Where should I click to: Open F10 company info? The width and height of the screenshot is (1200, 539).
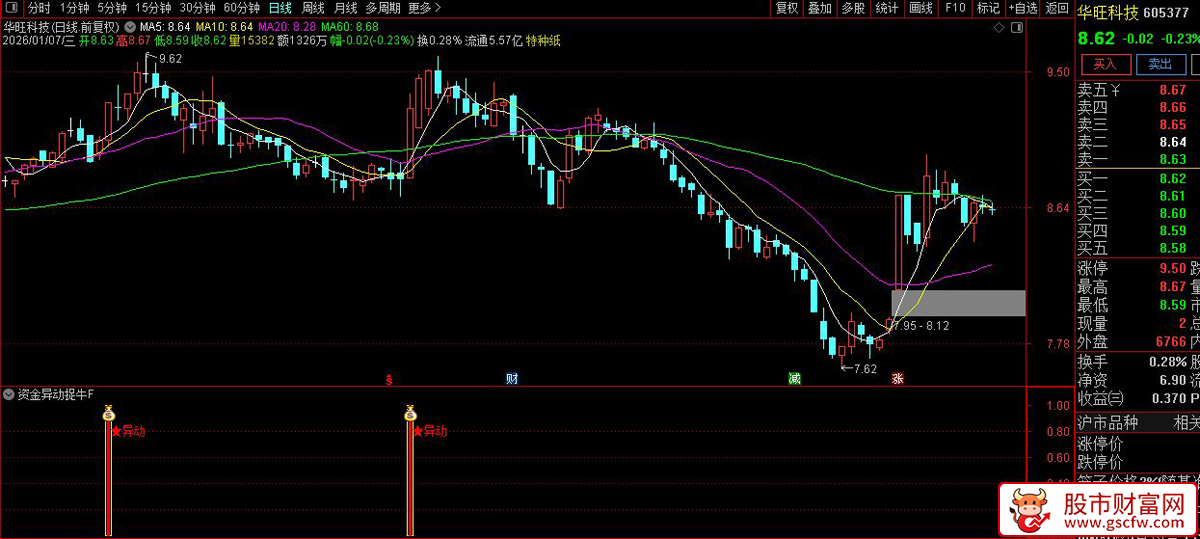(955, 8)
